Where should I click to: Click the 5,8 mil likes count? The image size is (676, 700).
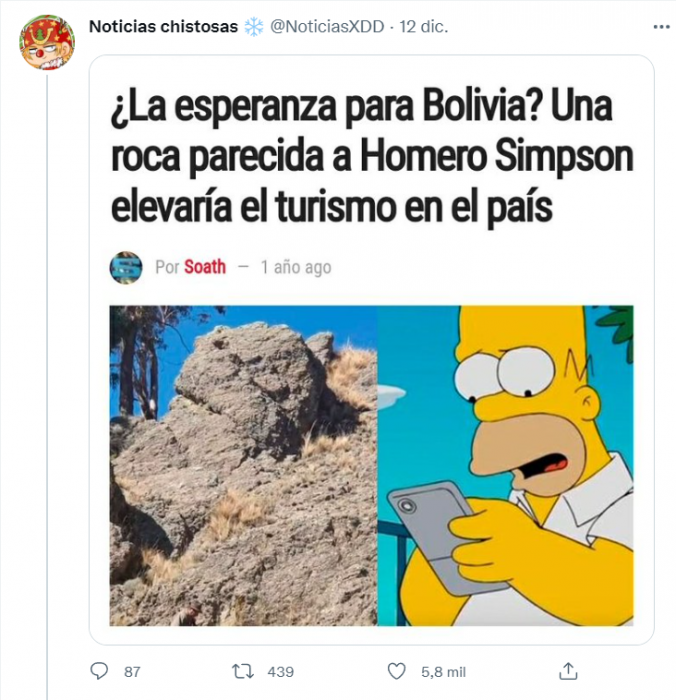click(443, 672)
